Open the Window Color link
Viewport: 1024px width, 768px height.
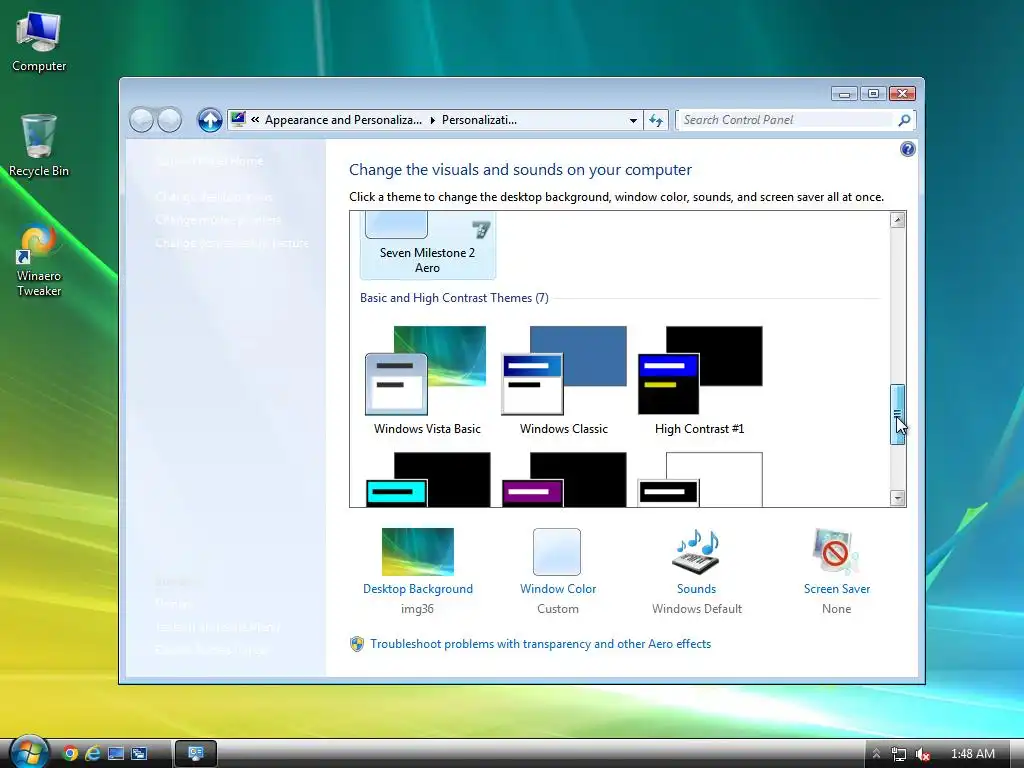click(558, 589)
